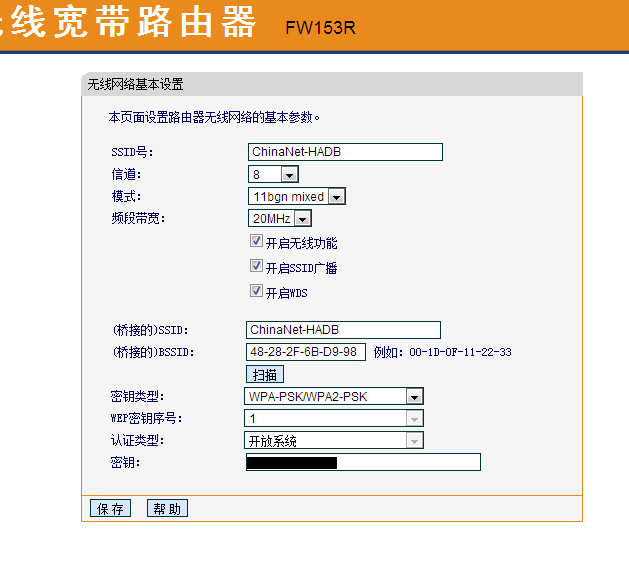Click the 无线网络基本设置 panel header
This screenshot has height=585, width=629.
click(135, 84)
